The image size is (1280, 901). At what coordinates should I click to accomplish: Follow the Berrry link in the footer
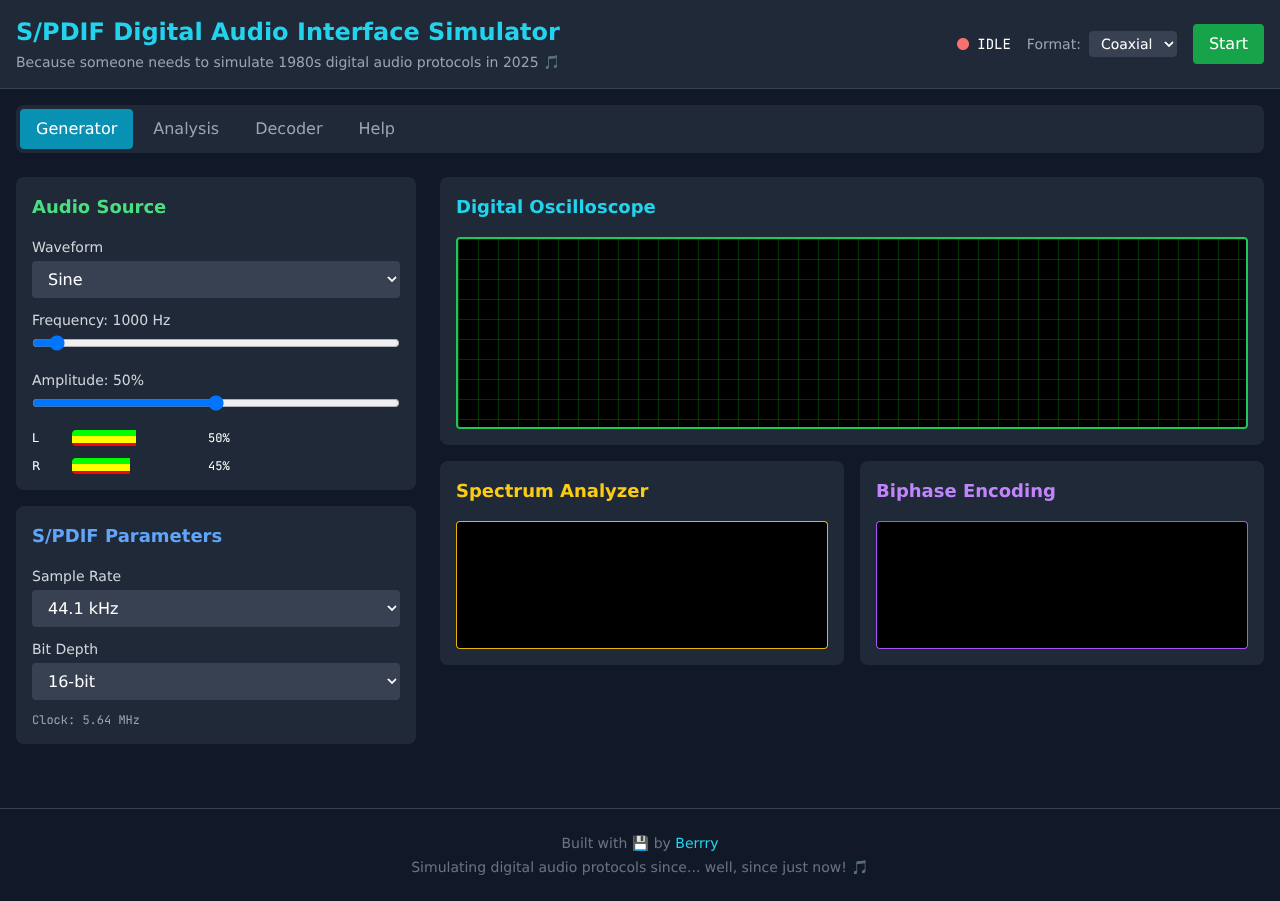pyautogui.click(x=696, y=843)
